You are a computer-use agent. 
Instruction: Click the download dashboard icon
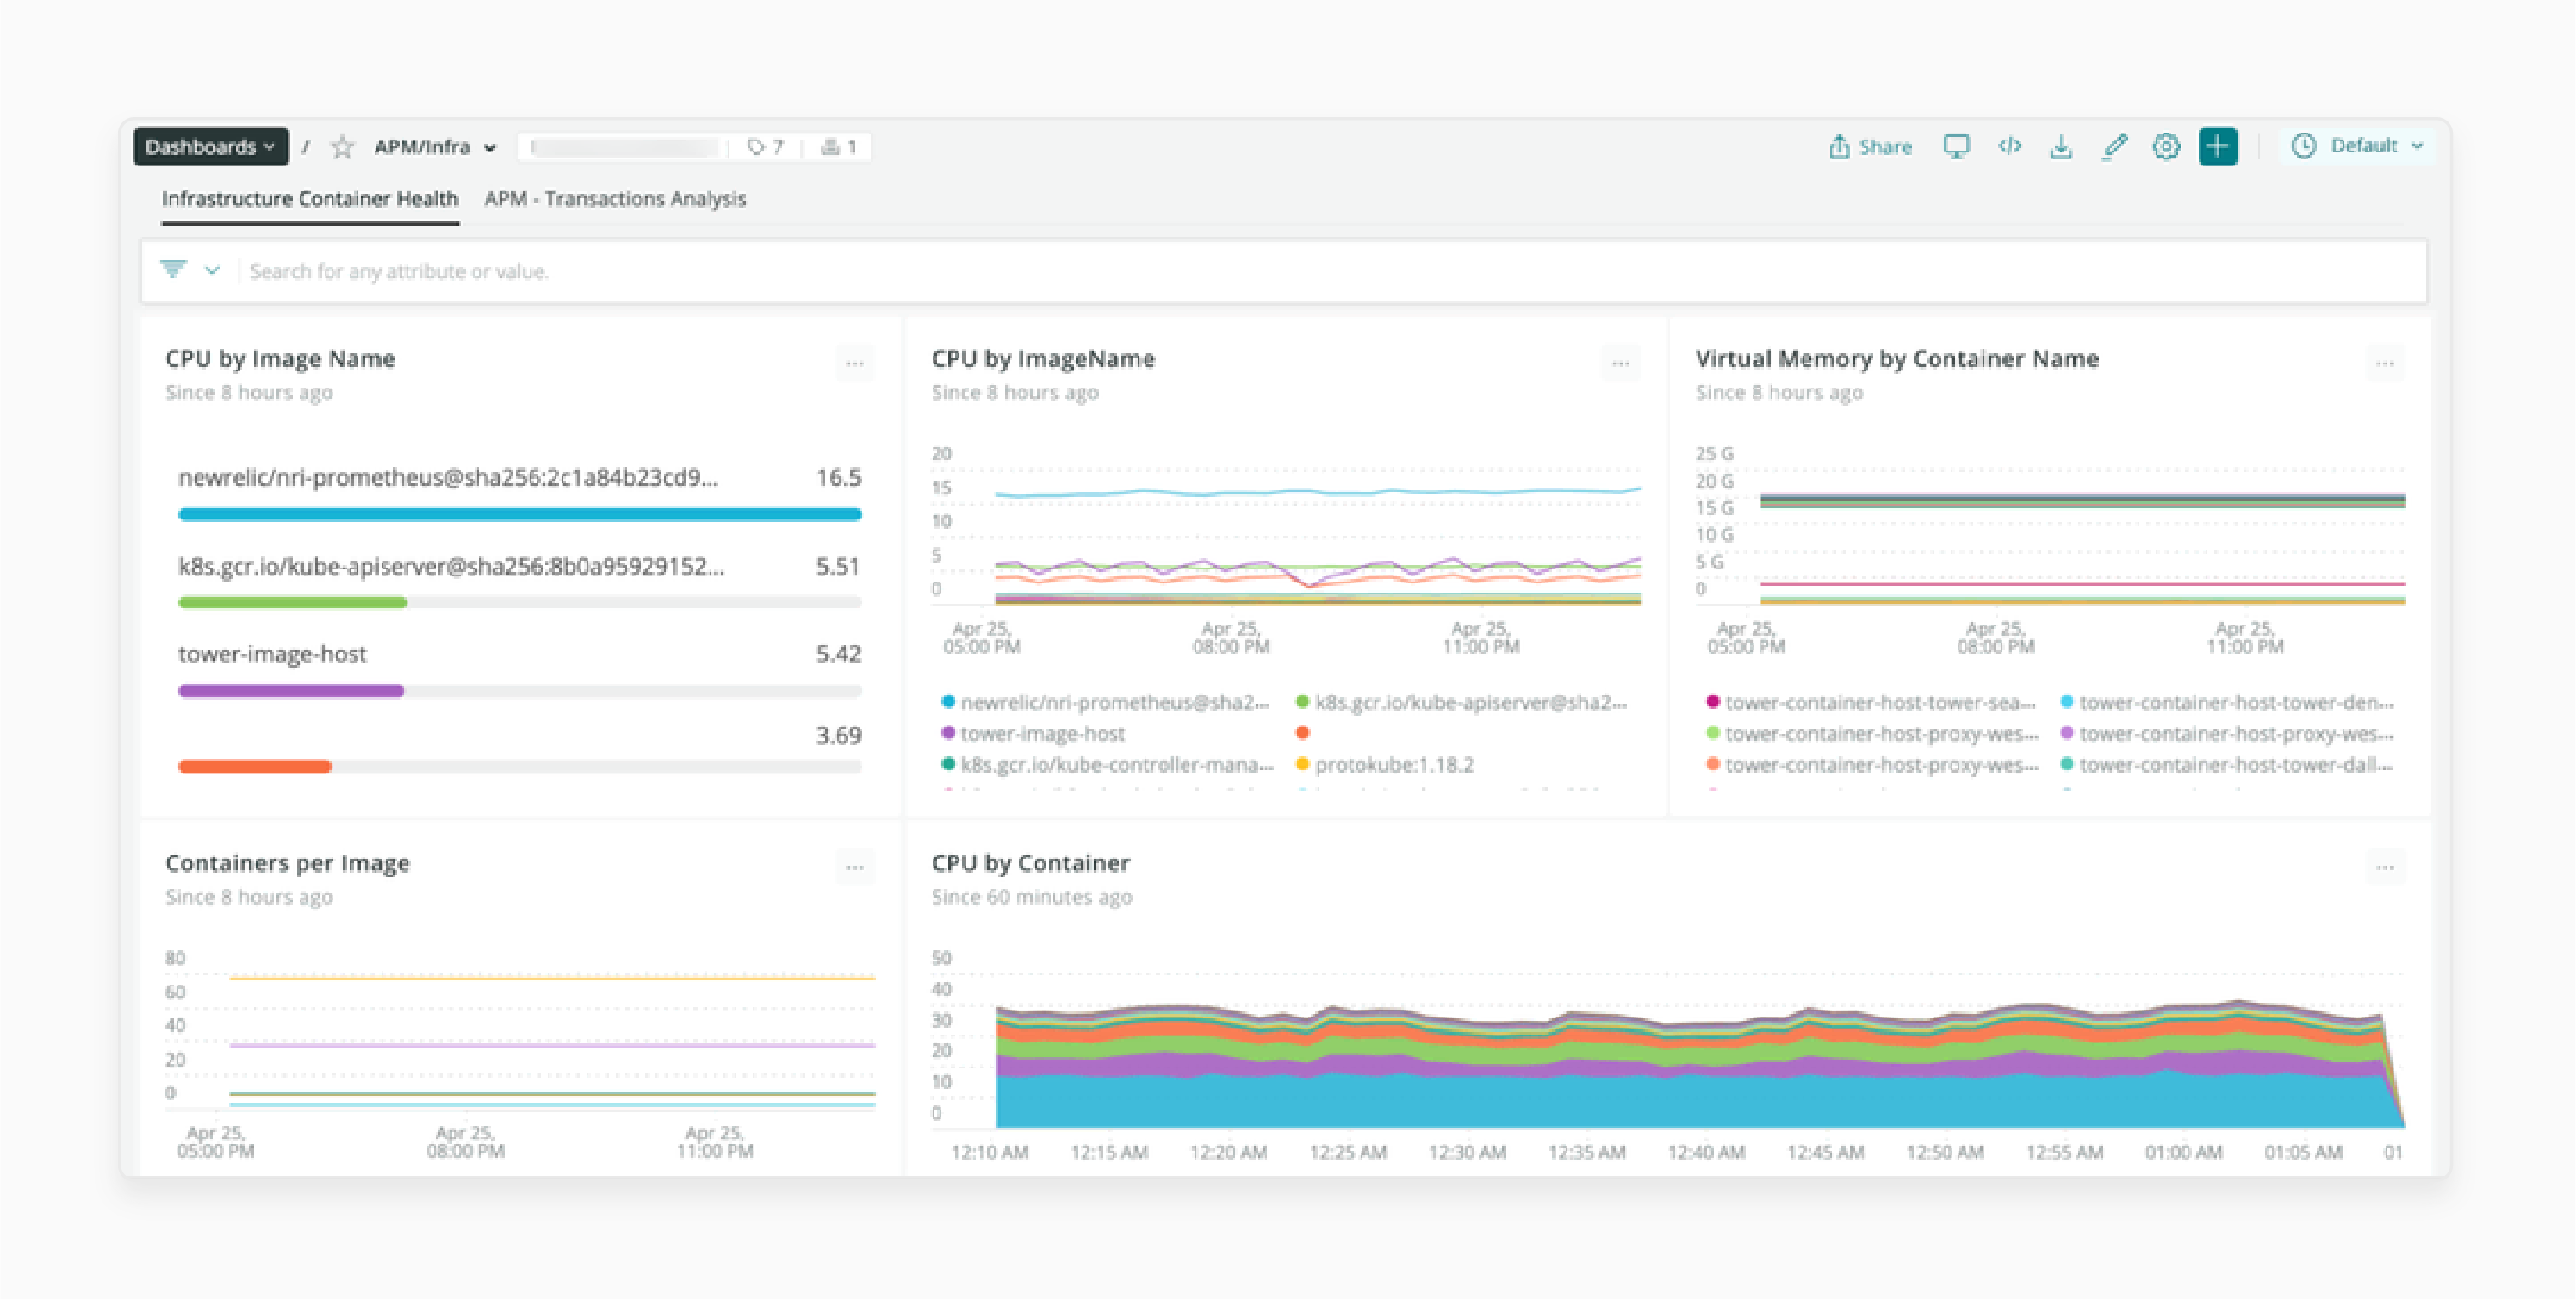pos(2061,147)
